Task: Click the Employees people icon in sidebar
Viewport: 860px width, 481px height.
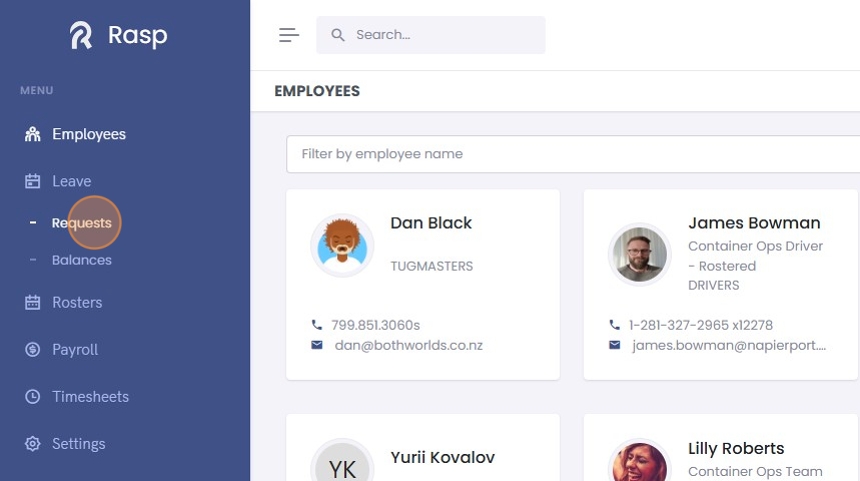Action: pos(32,134)
